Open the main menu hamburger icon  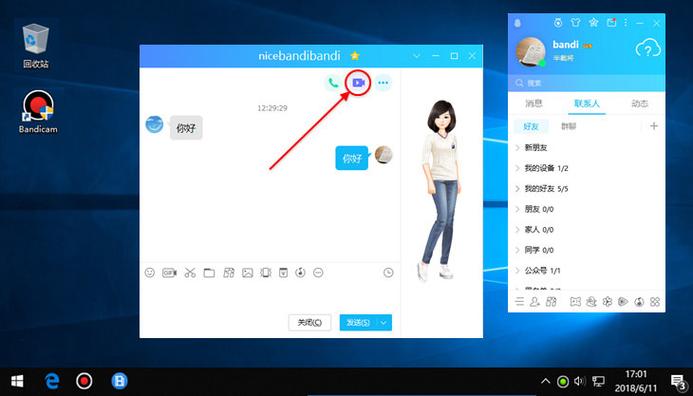click(x=520, y=301)
